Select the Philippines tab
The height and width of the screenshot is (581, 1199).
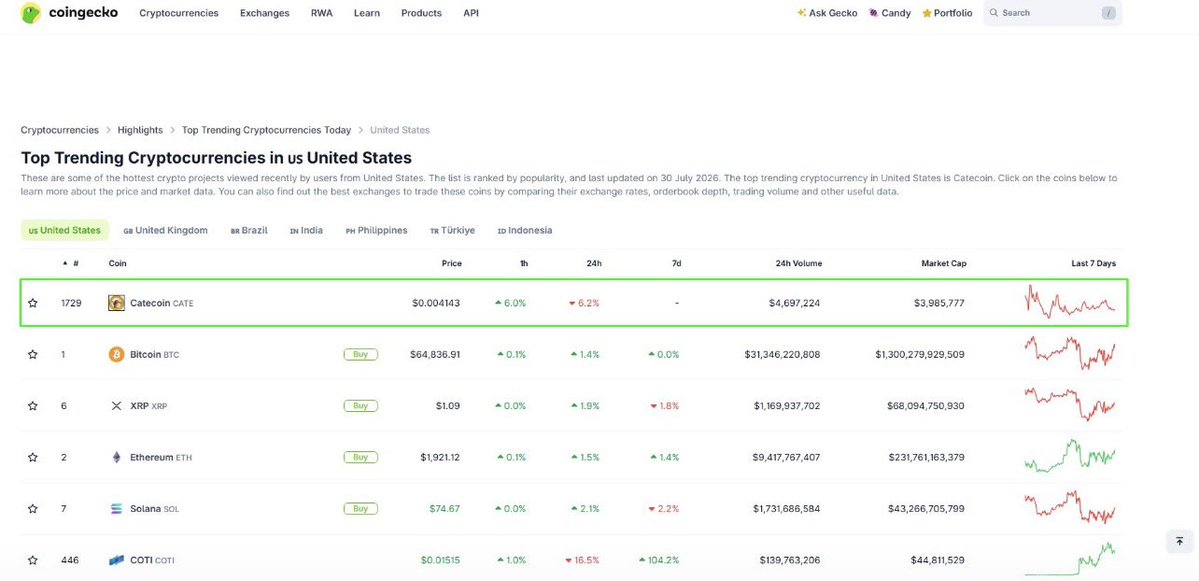(376, 230)
